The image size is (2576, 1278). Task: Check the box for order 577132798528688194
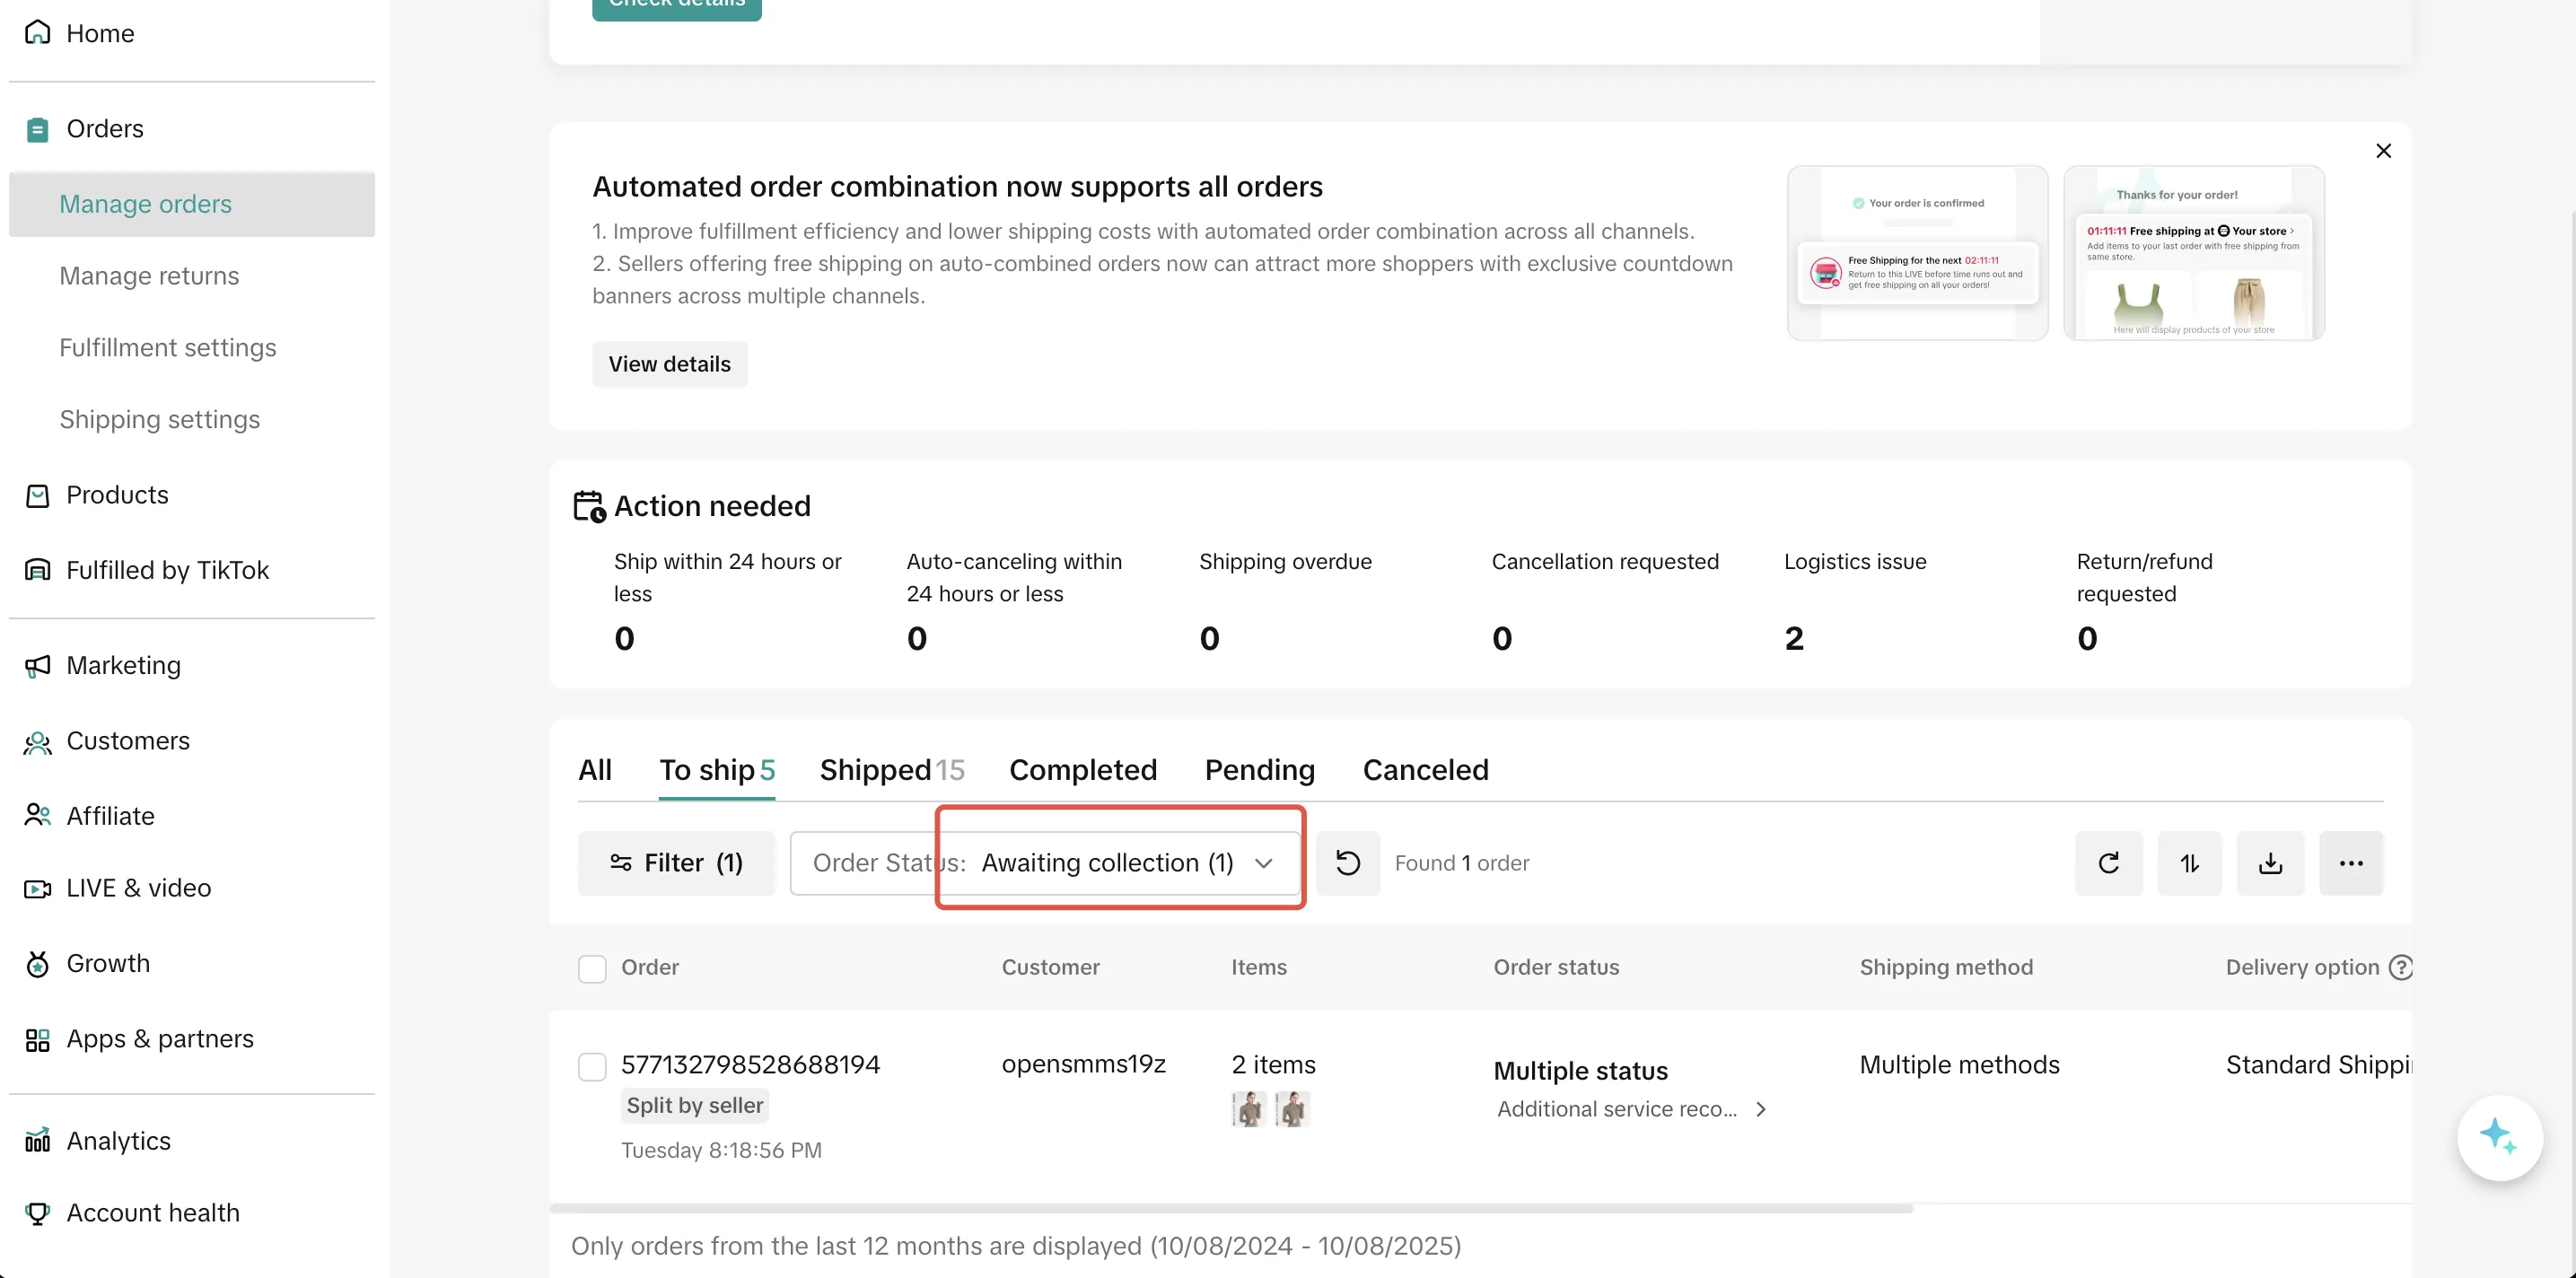pos(592,1066)
